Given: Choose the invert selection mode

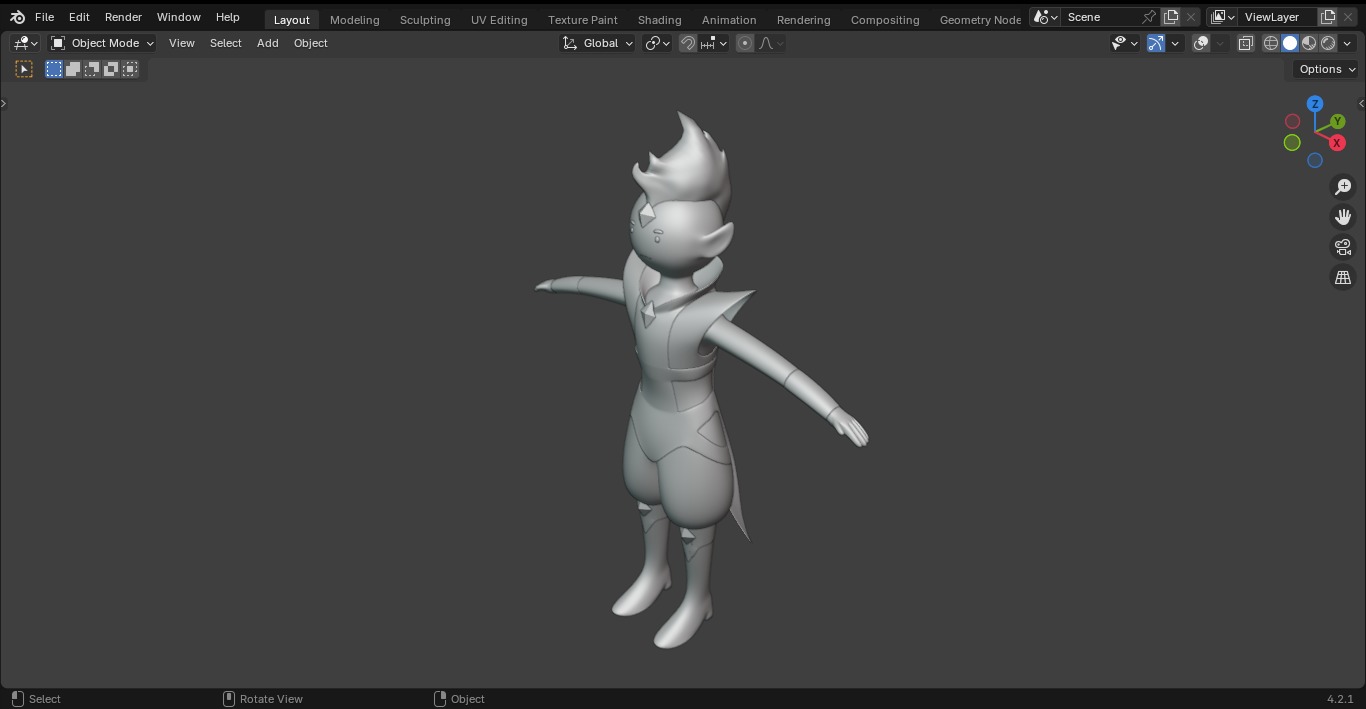Looking at the screenshot, I should click(111, 69).
